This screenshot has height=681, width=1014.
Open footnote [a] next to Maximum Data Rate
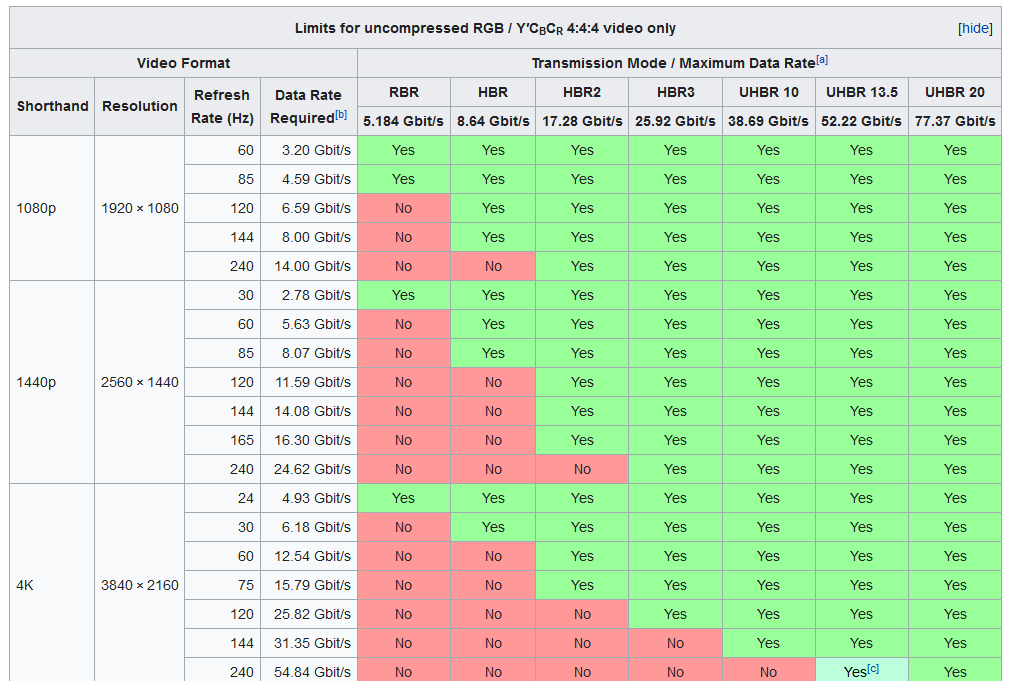pos(822,59)
